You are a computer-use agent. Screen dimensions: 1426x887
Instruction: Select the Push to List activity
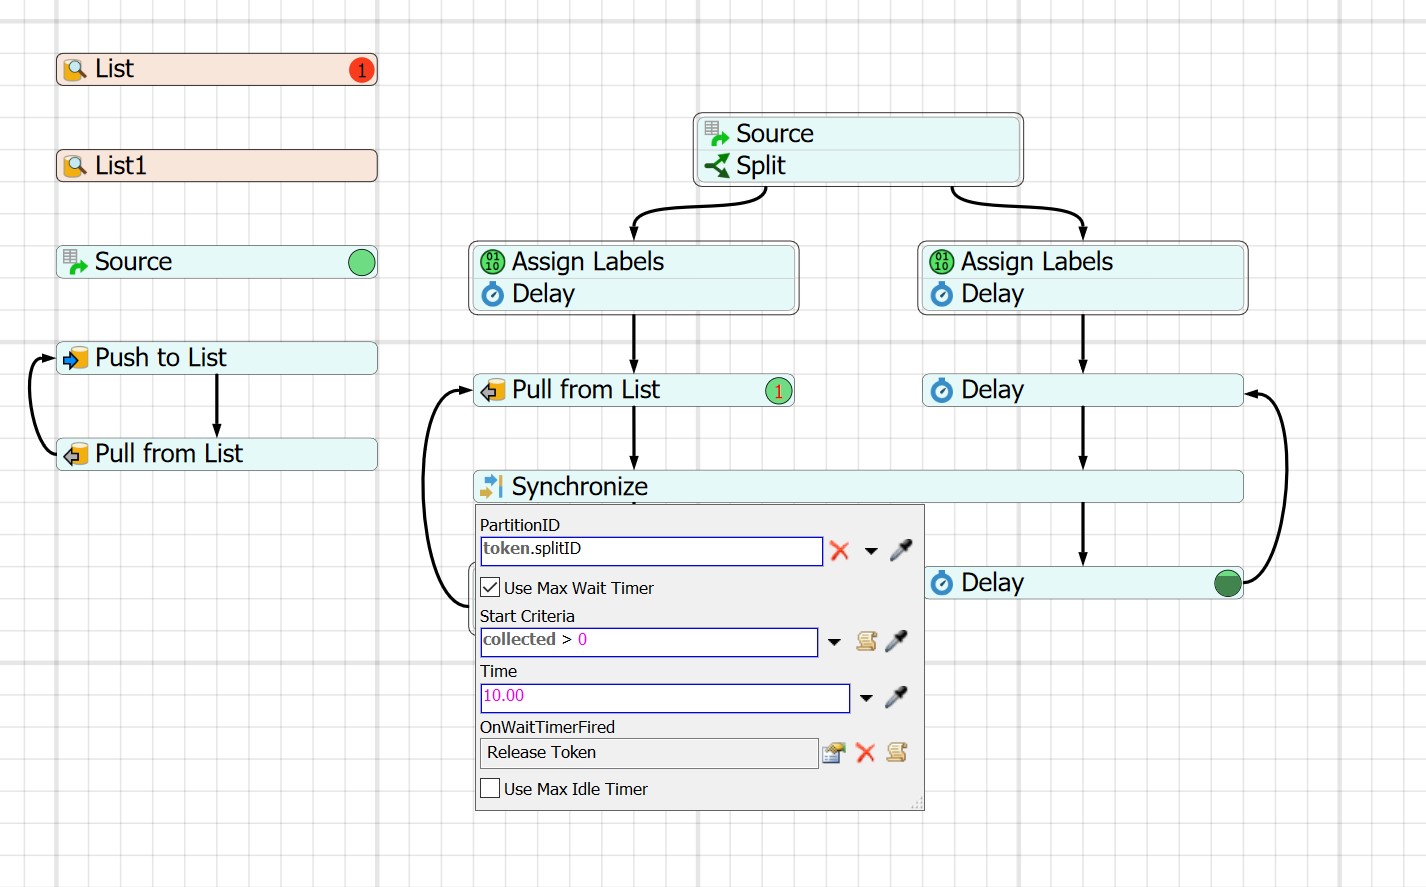[216, 358]
